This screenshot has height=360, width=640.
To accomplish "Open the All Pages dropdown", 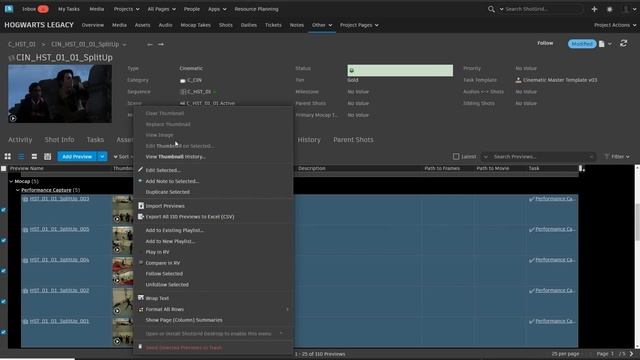I will pyautogui.click(x=162, y=9).
